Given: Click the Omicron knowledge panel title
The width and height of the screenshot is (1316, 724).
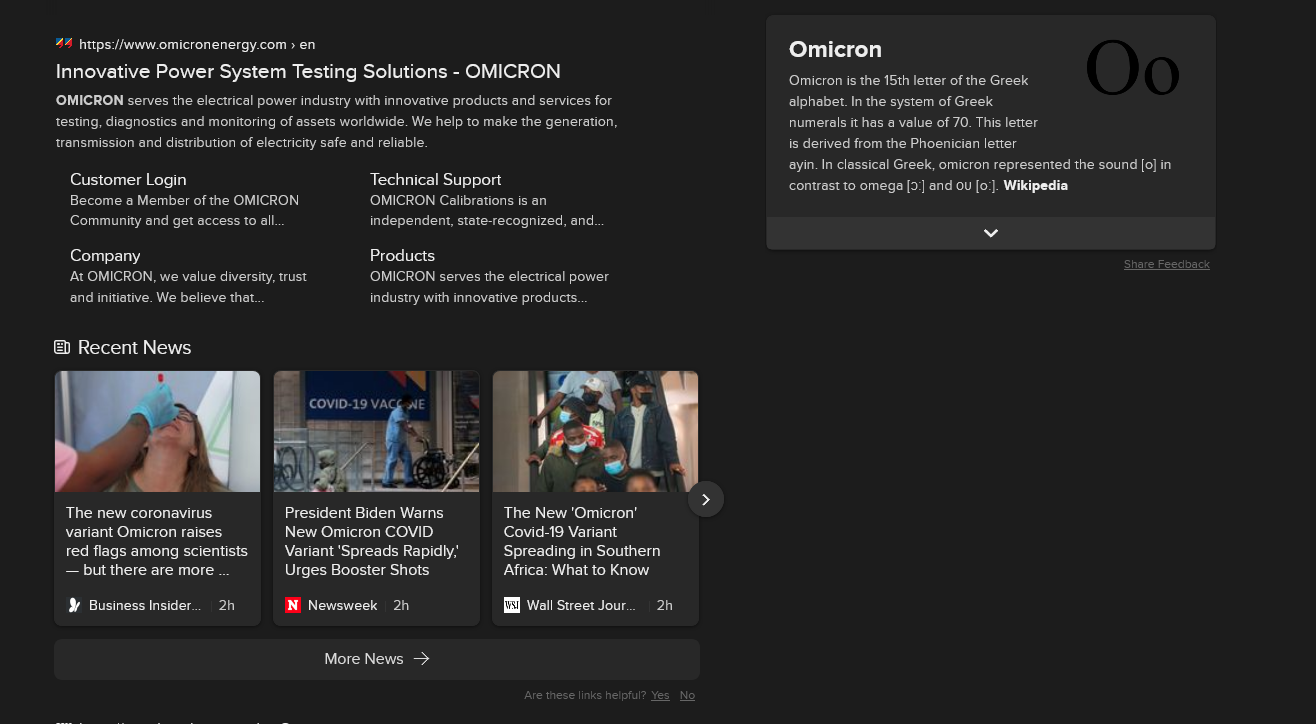Looking at the screenshot, I should [835, 49].
